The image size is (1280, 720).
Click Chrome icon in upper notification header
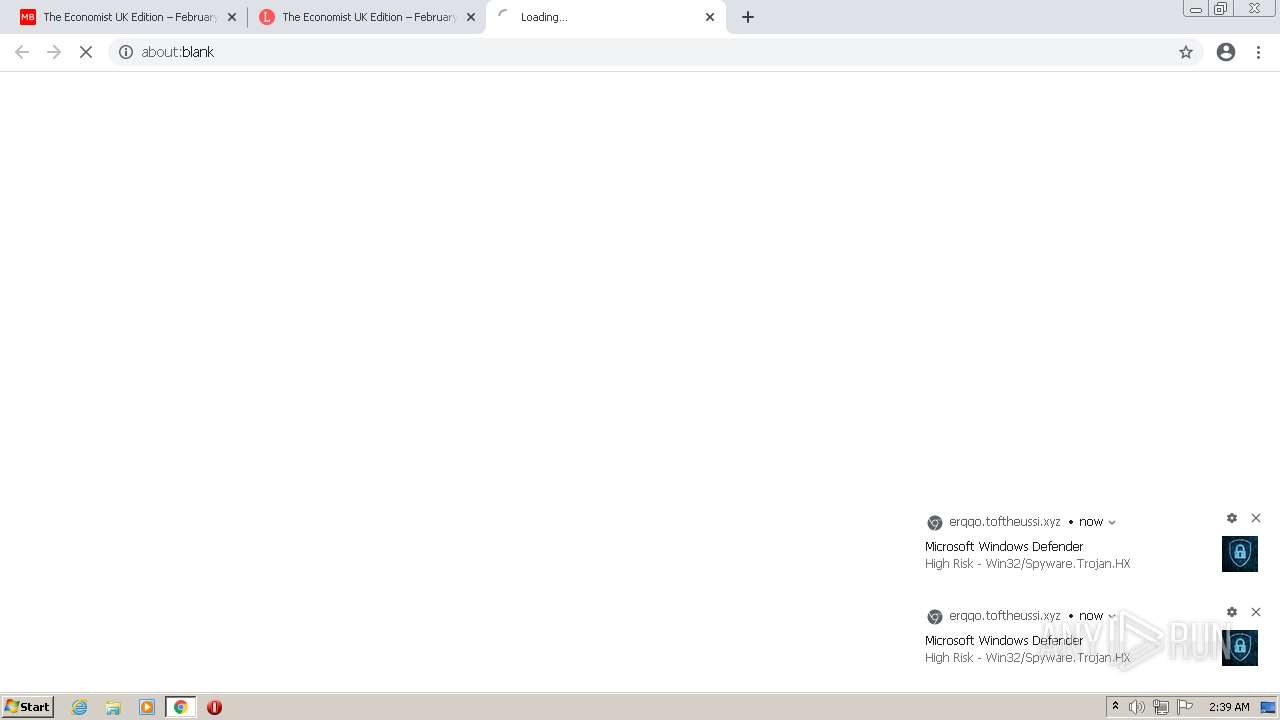point(935,523)
